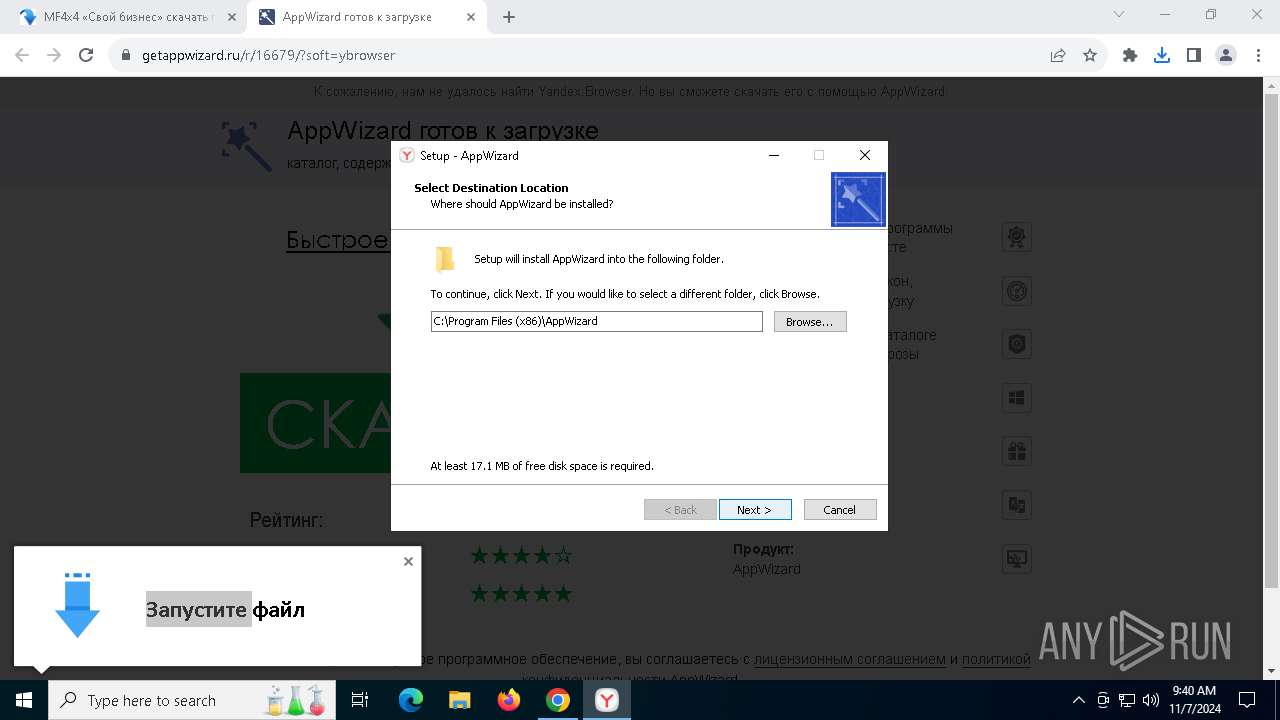Close the AppWizard setup window
Screen dimensions: 1280x720
865,155
